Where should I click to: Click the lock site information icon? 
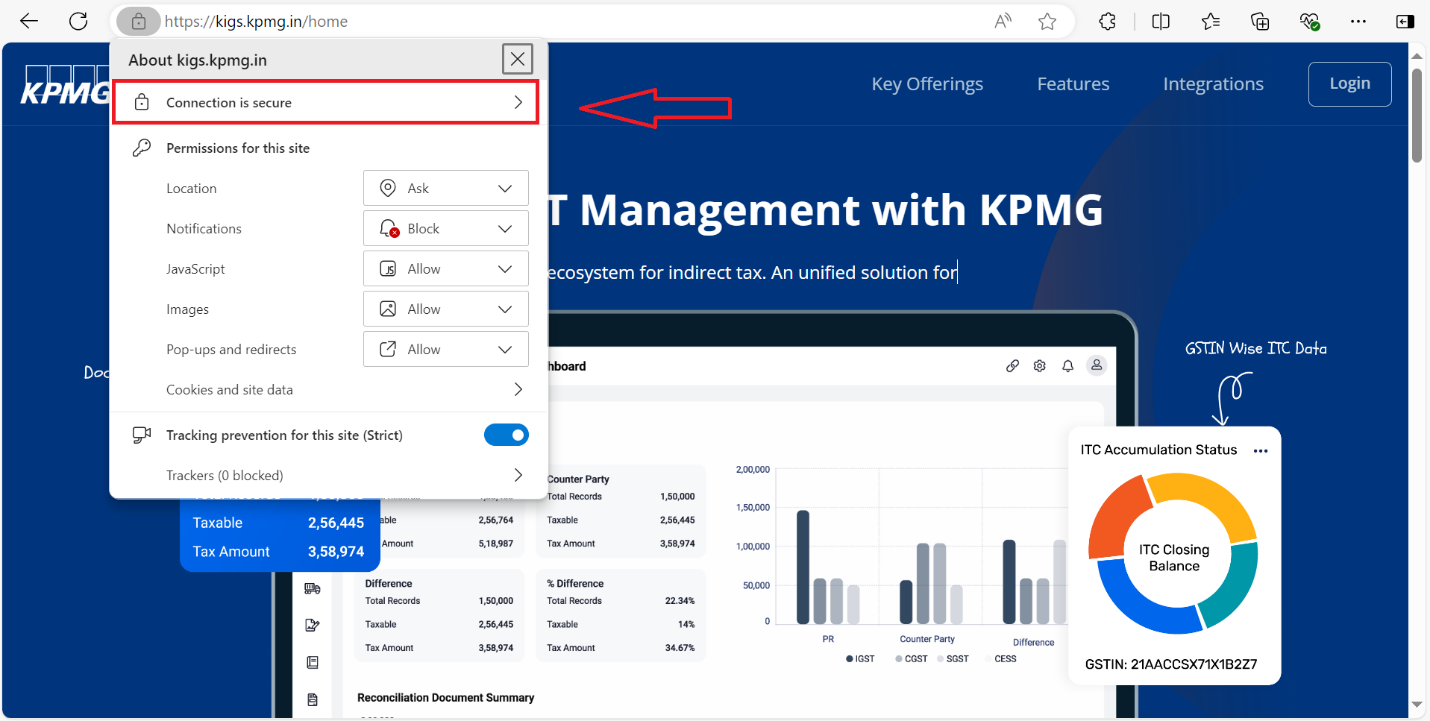[x=139, y=21]
